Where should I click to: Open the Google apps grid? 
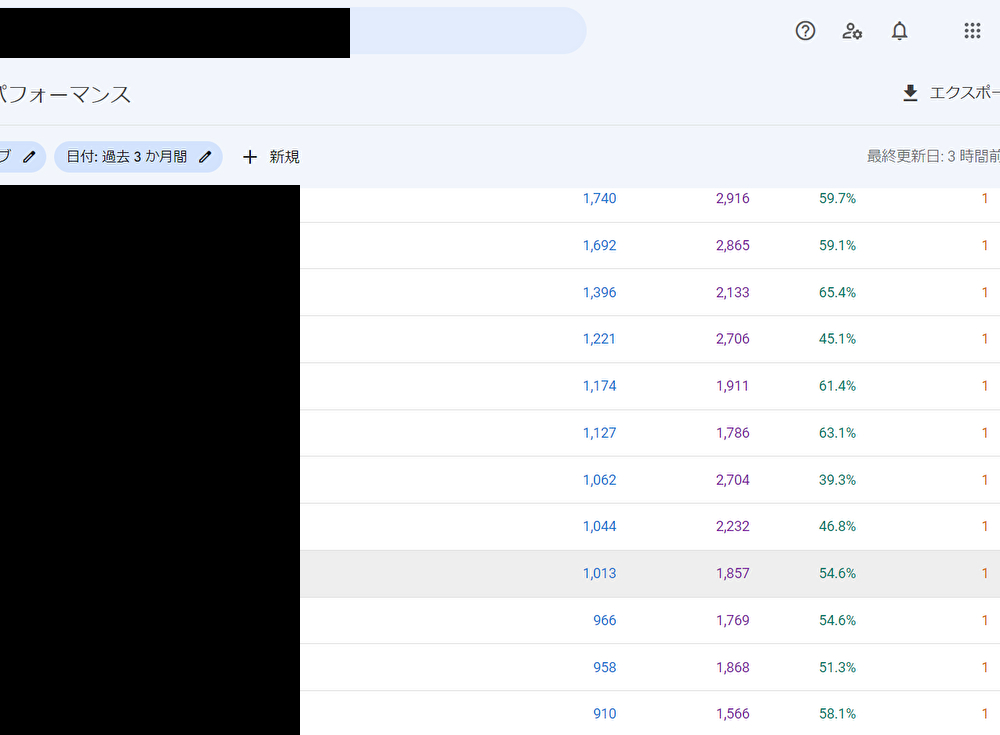click(972, 31)
